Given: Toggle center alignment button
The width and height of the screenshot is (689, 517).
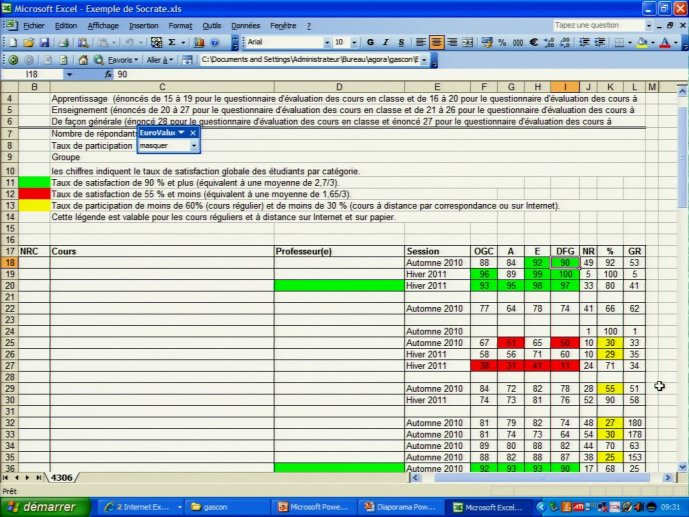Looking at the screenshot, I should (436, 43).
